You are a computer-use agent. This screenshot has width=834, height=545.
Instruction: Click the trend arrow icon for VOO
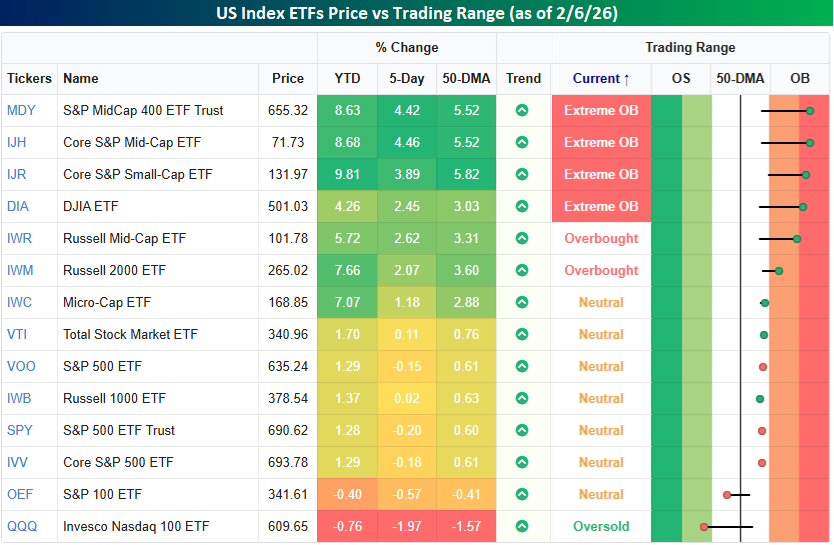(x=522, y=366)
